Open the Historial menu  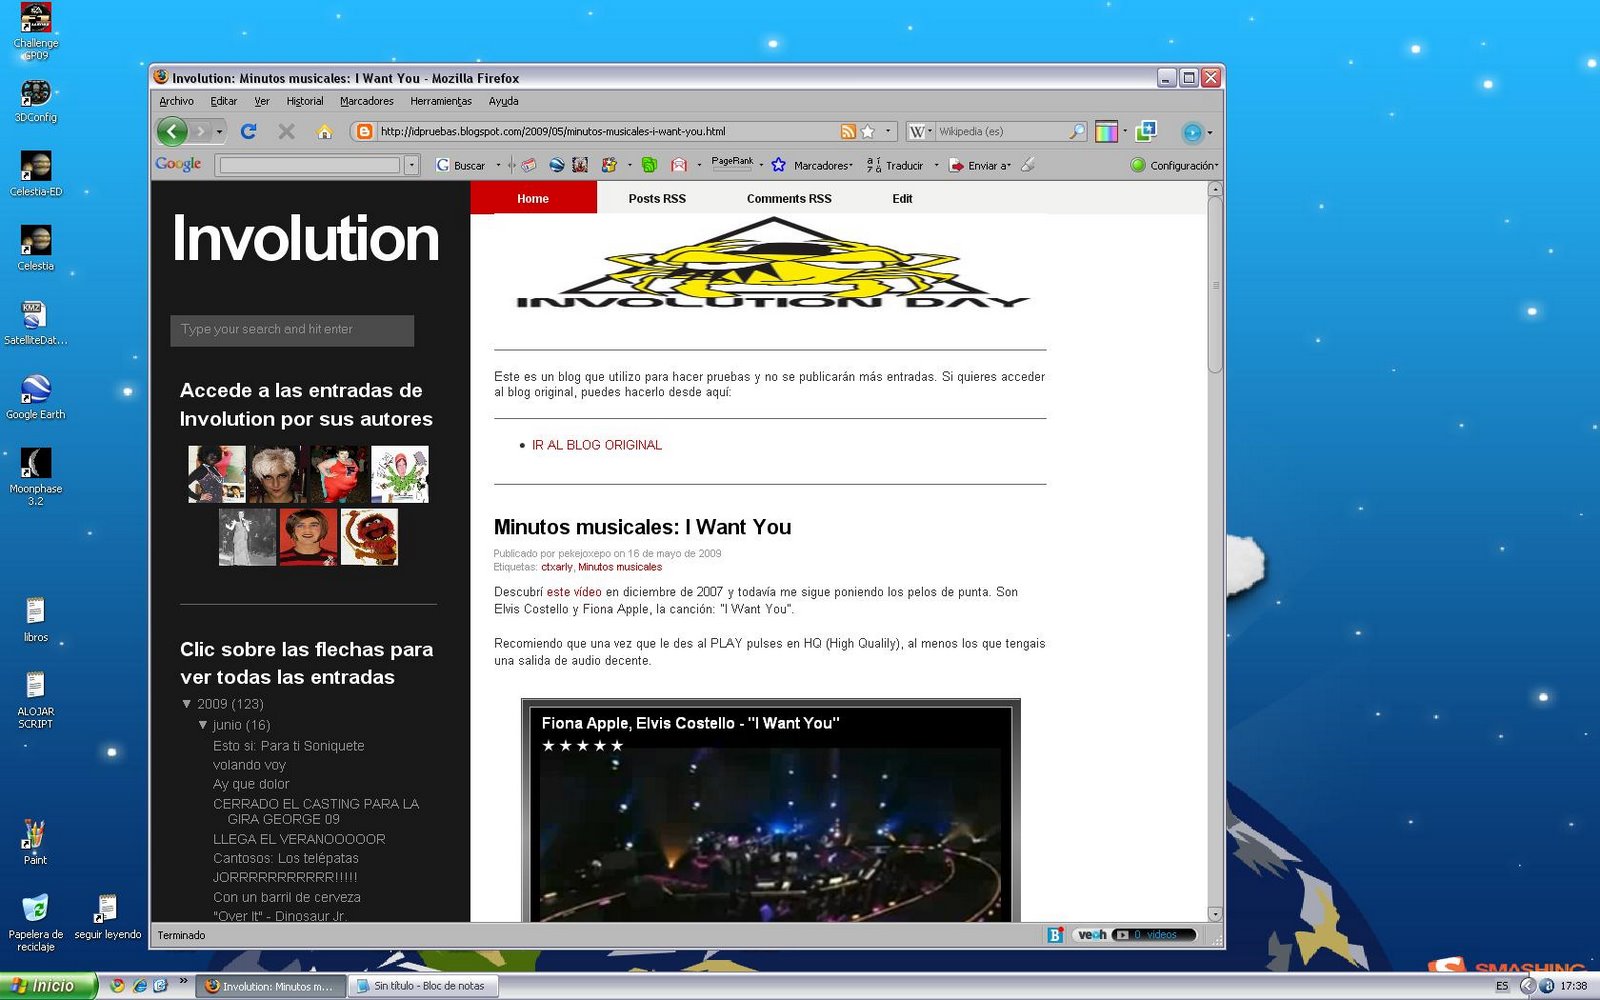click(x=305, y=101)
